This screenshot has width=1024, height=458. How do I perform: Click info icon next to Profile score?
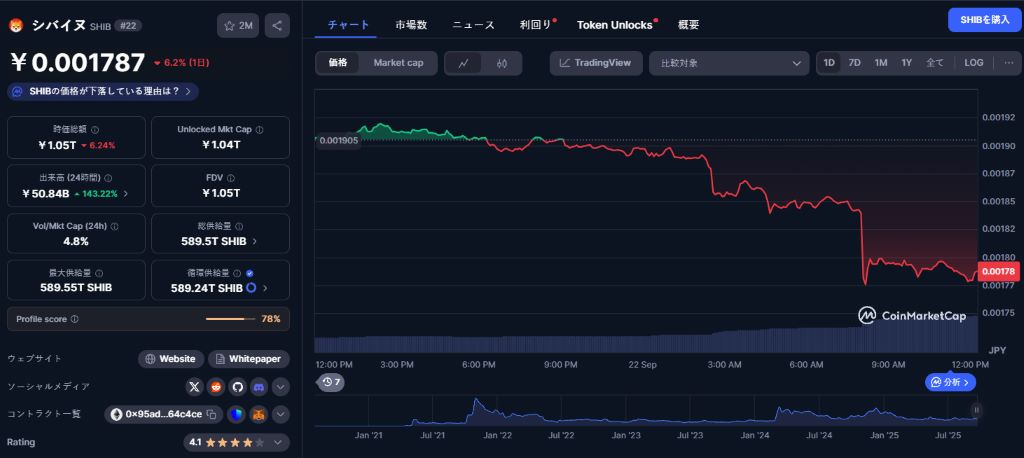[x=74, y=319]
